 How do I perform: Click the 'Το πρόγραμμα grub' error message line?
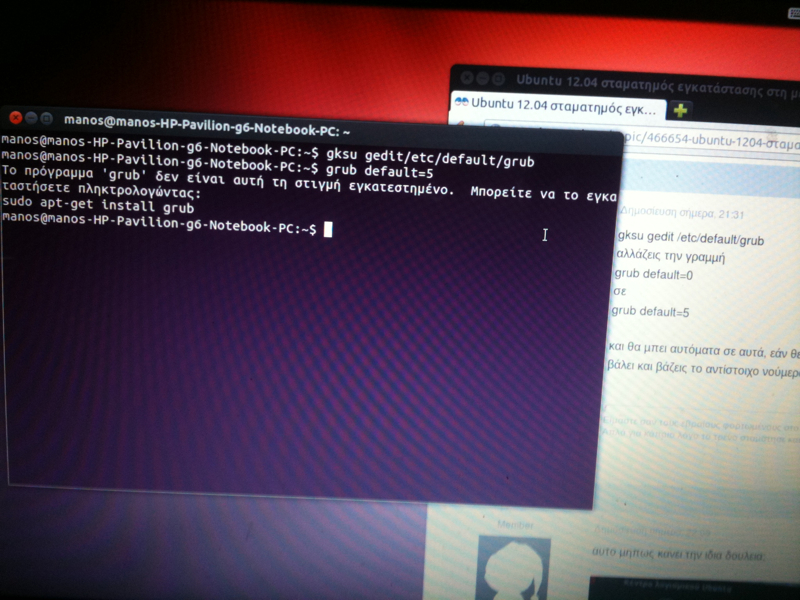[x=309, y=184]
